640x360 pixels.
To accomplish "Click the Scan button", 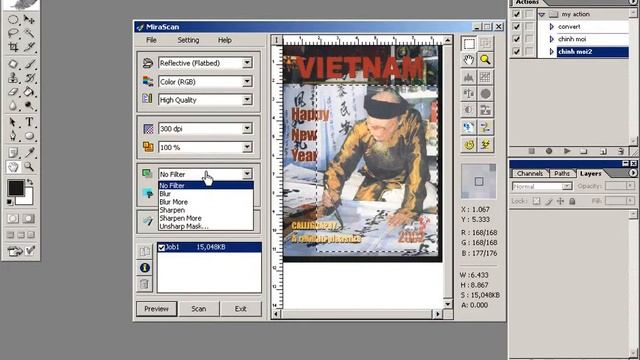I will (x=199, y=309).
